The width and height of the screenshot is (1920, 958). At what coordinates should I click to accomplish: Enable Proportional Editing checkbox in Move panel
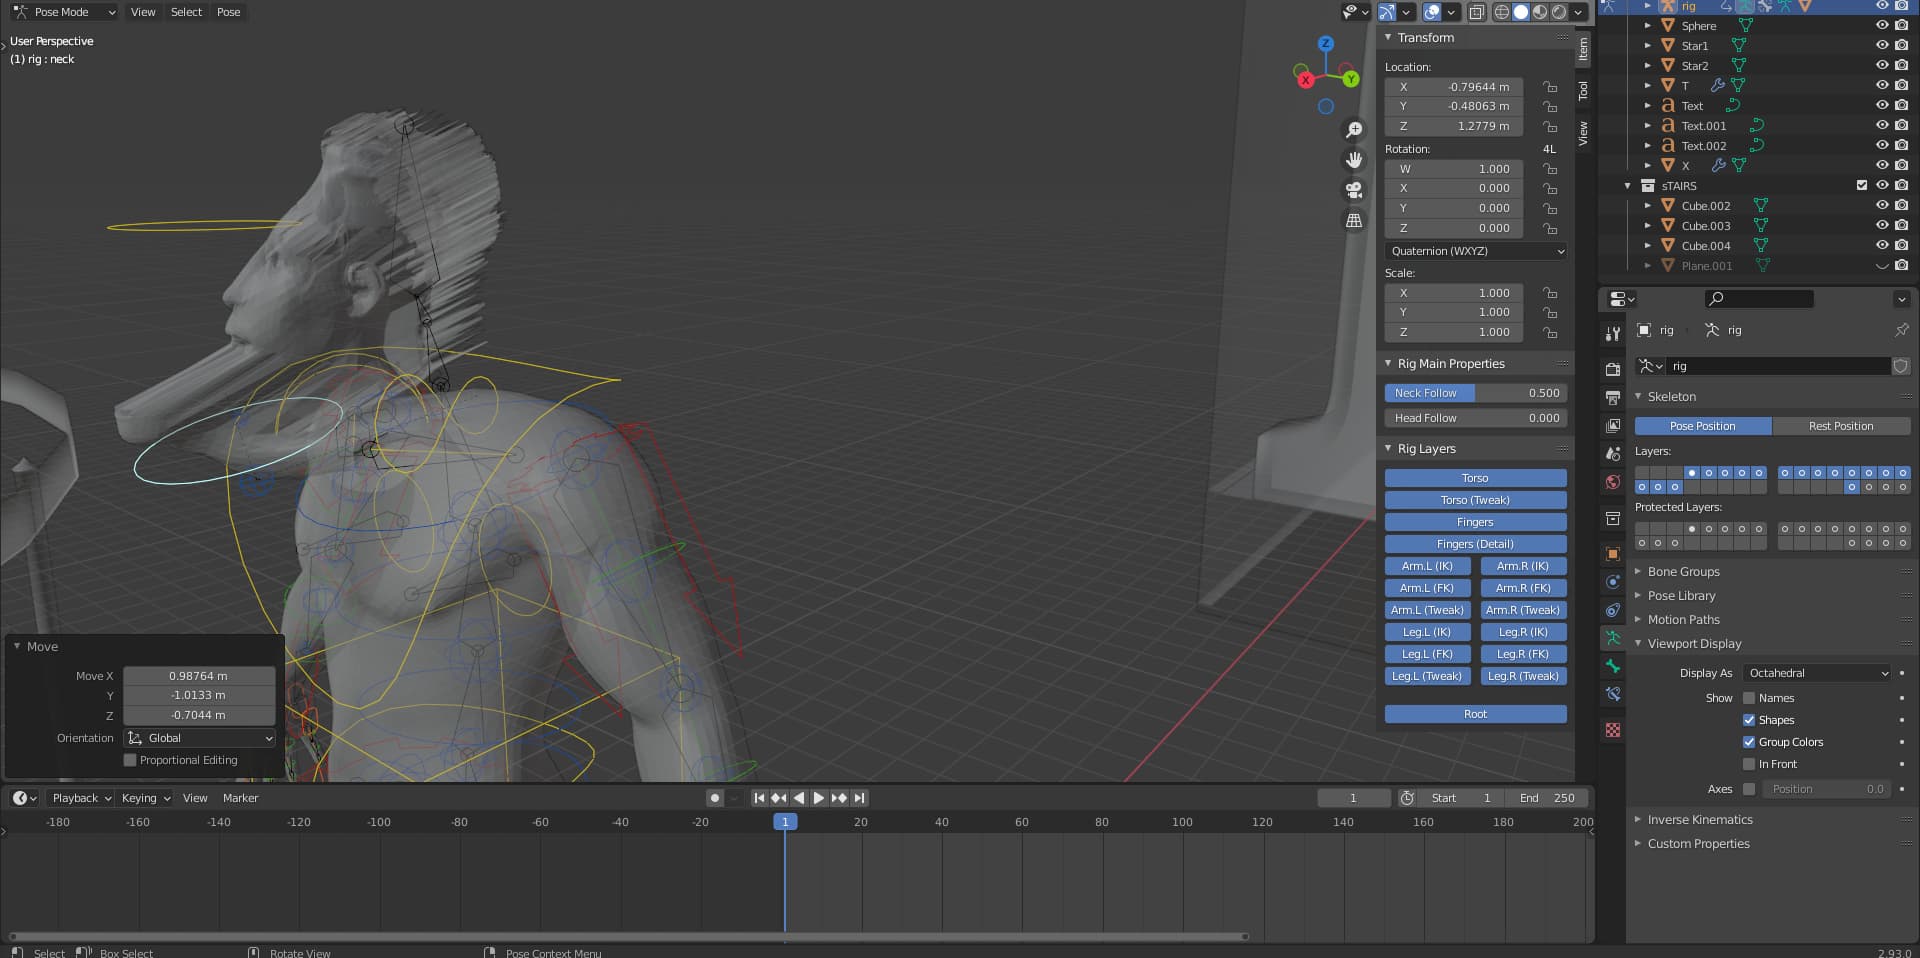pyautogui.click(x=130, y=760)
